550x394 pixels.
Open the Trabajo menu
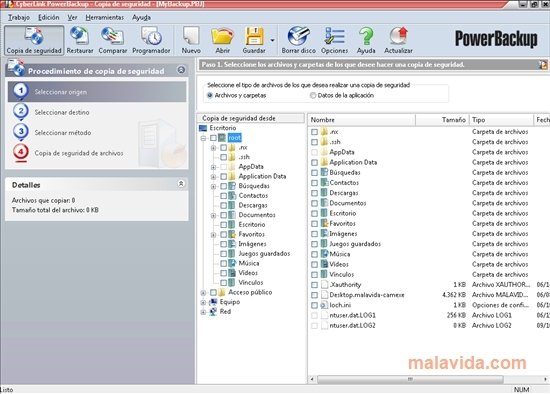pyautogui.click(x=19, y=17)
